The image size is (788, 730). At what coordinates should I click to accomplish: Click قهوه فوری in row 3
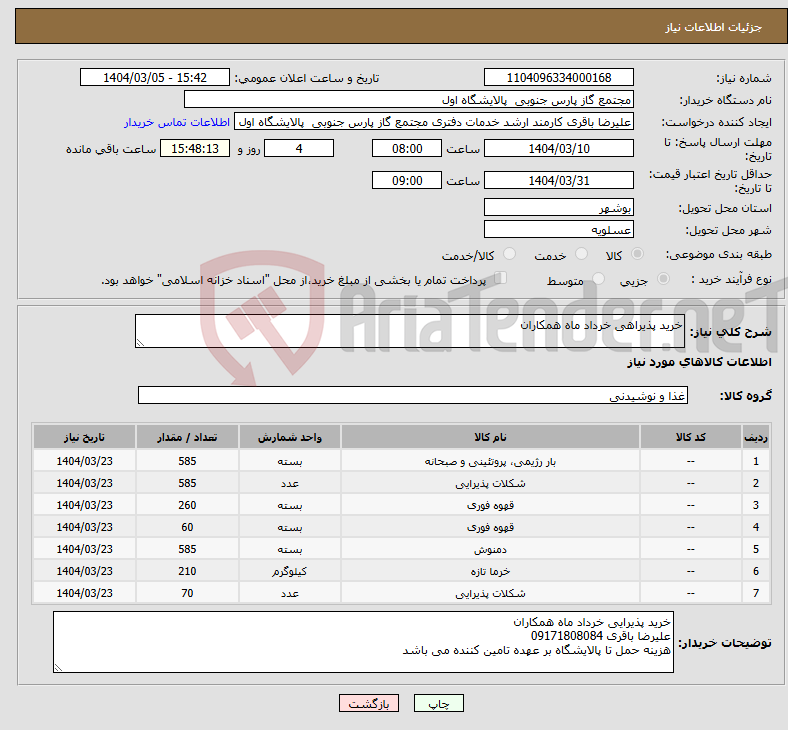[x=490, y=505]
